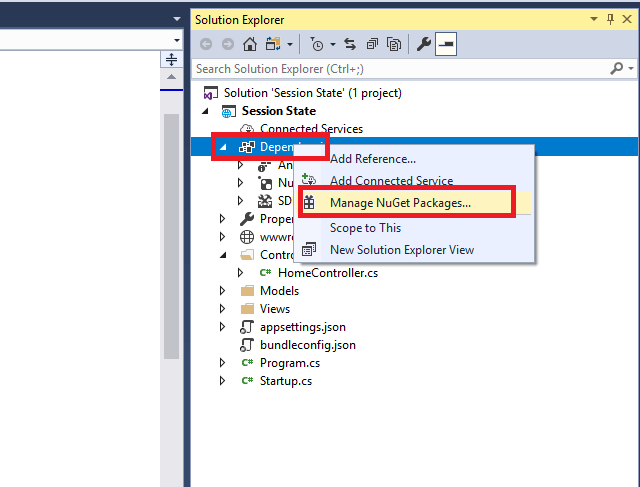Click the Connected Services cloud icon
The width and height of the screenshot is (640, 487).
click(247, 129)
